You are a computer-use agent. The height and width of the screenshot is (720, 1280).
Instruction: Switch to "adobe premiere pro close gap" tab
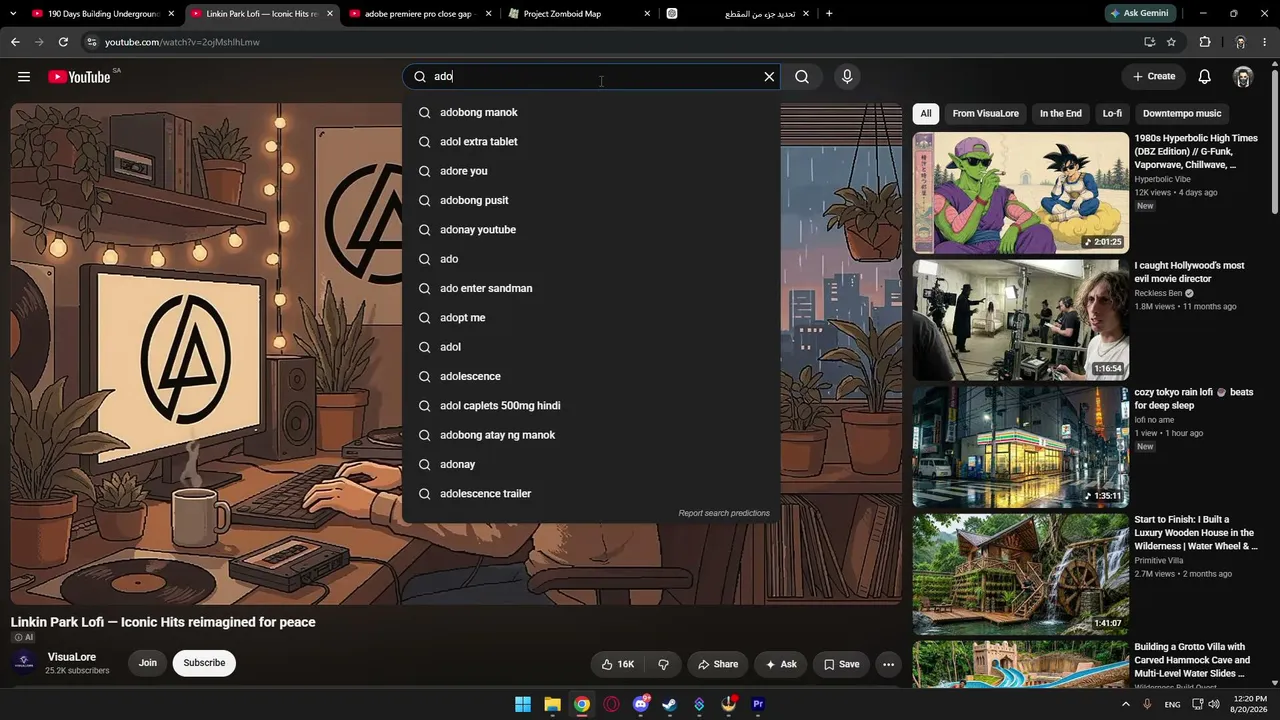(x=418, y=14)
